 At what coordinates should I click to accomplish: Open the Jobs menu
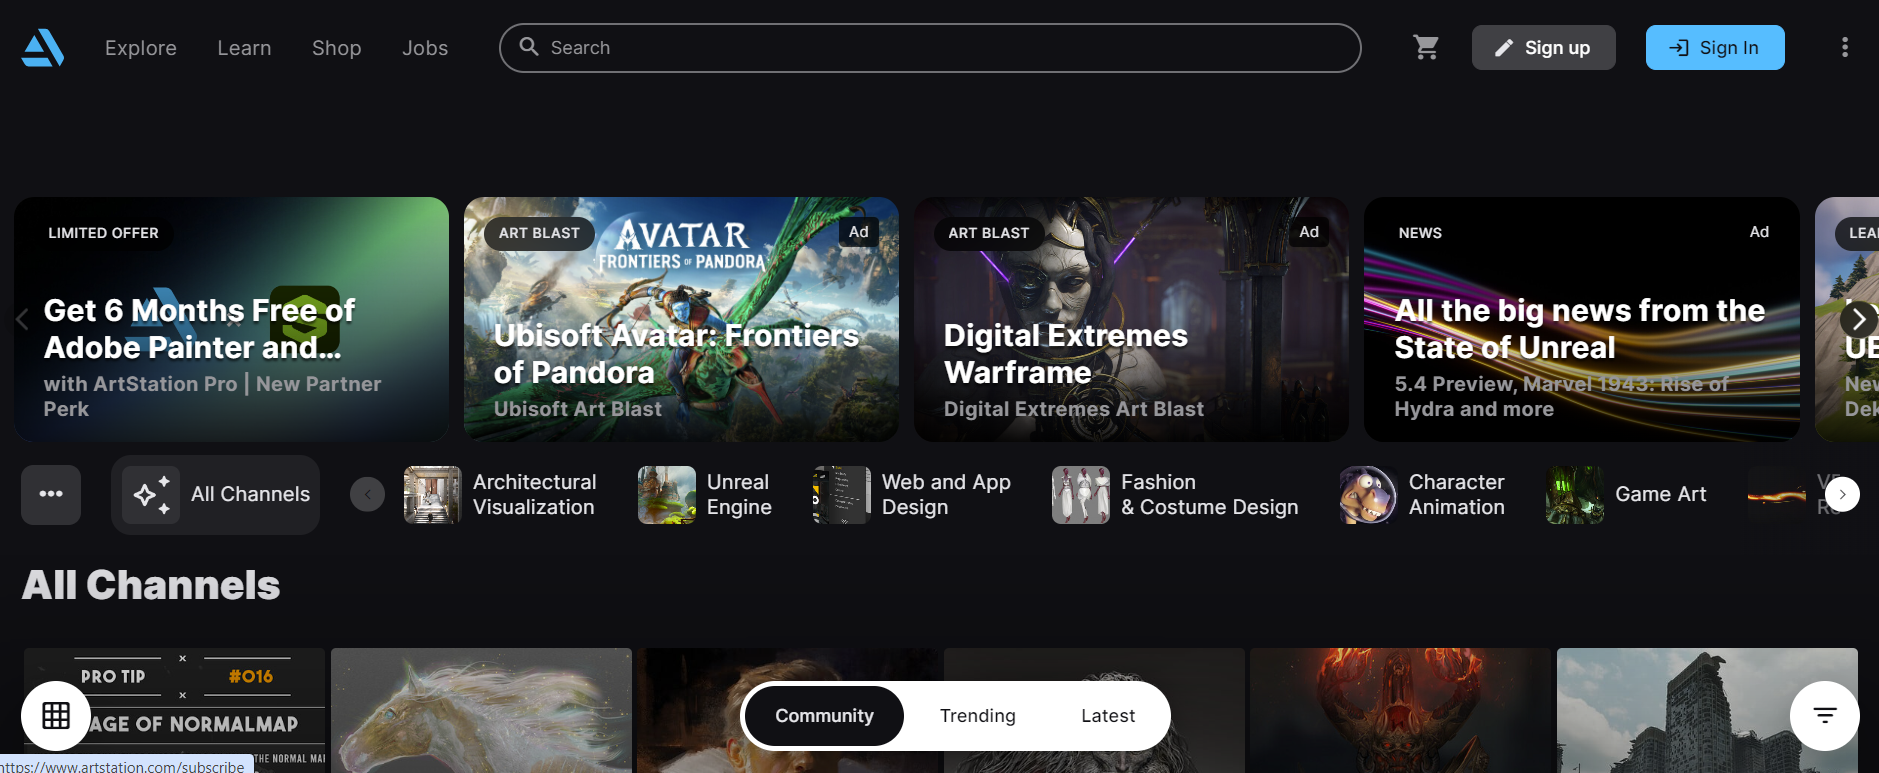click(x=425, y=48)
